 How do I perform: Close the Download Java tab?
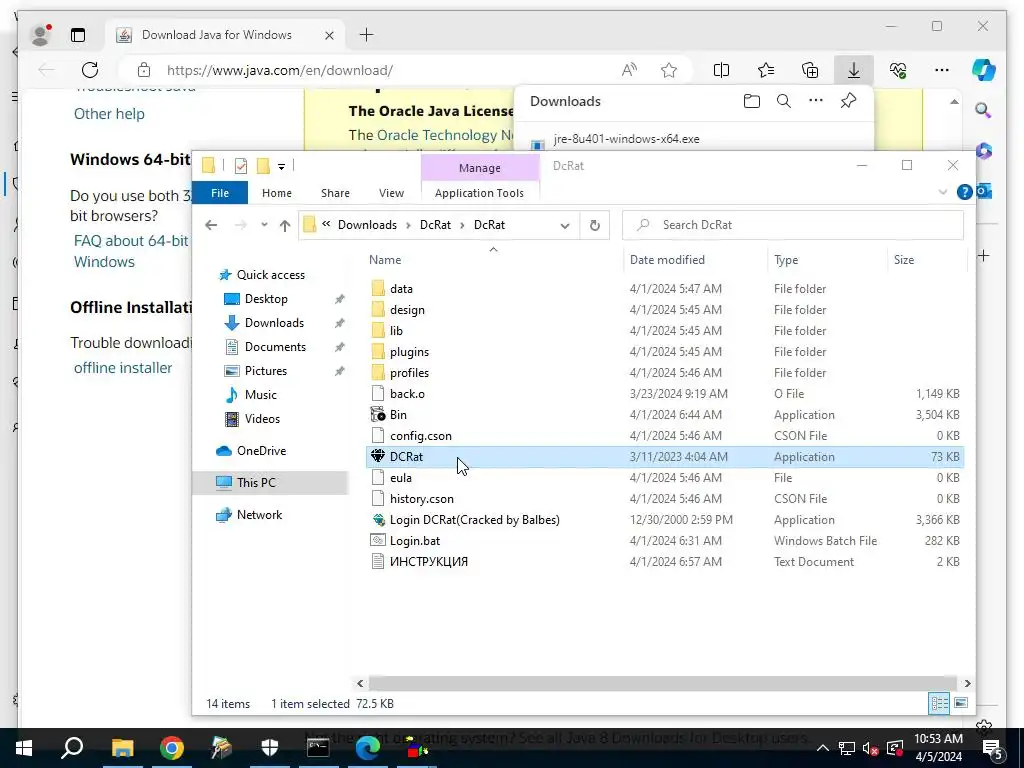329,35
